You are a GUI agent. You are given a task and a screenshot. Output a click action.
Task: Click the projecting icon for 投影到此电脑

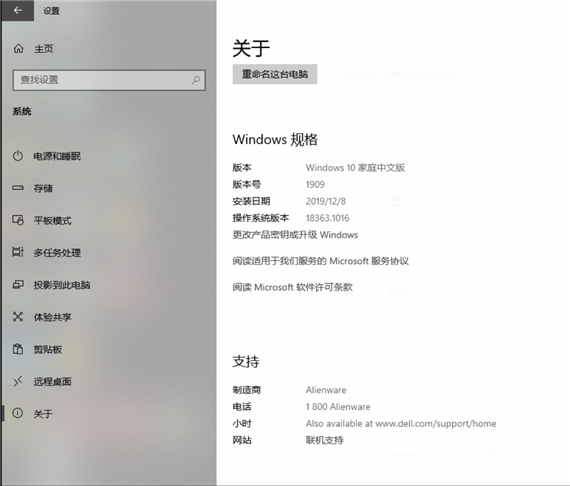[18, 284]
